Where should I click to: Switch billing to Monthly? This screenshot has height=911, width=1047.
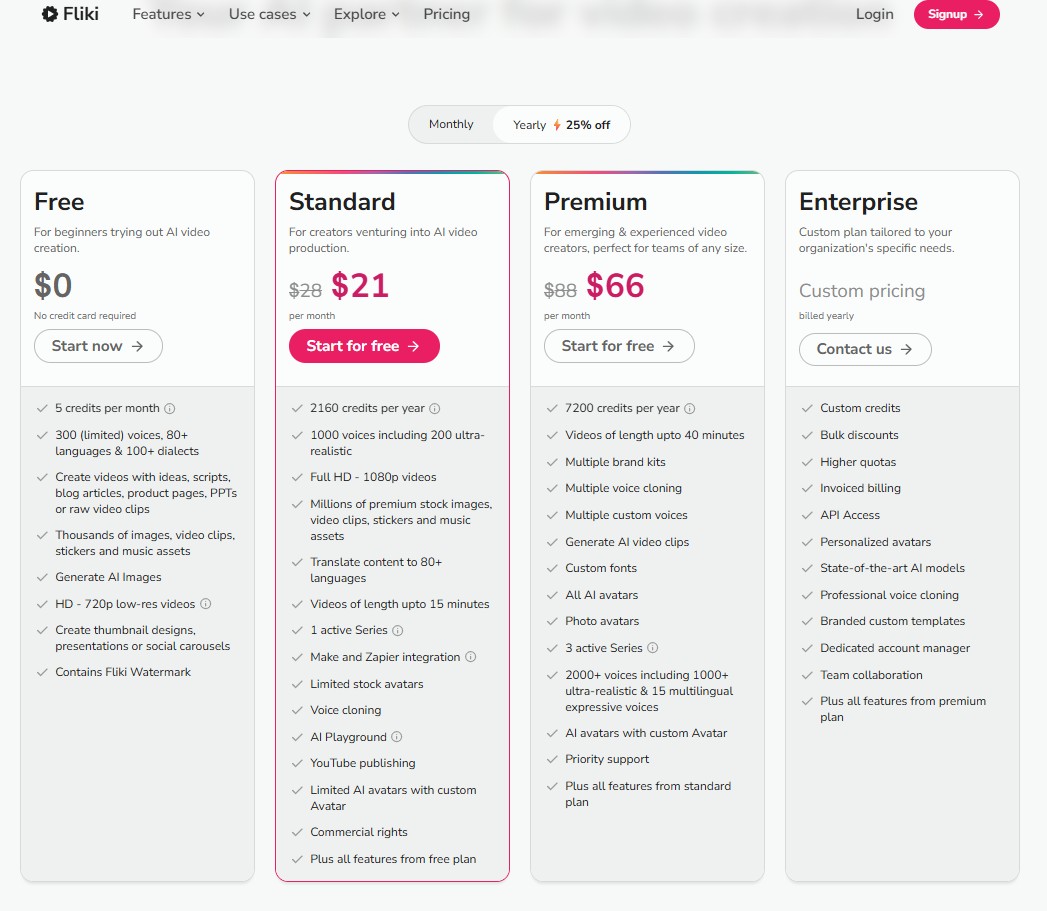click(451, 124)
